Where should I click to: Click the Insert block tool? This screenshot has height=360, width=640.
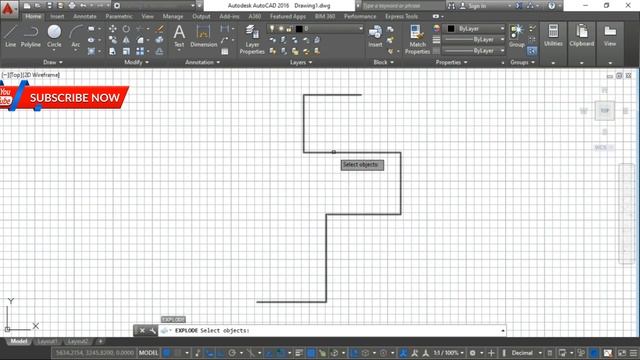(x=375, y=36)
